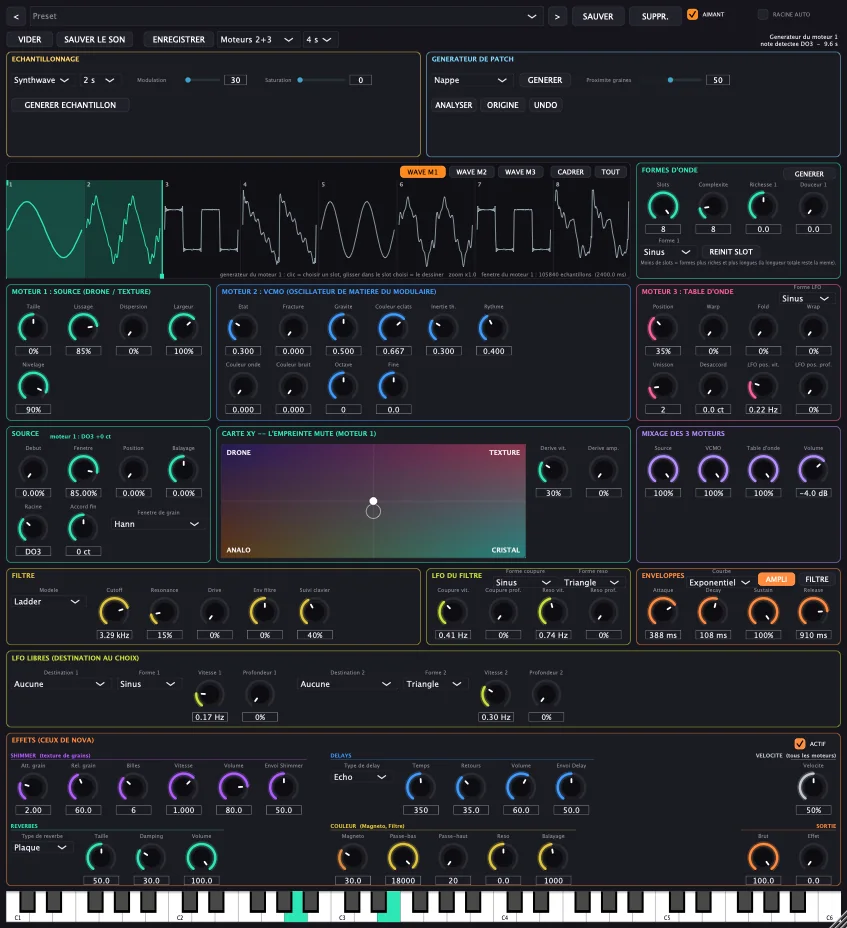Open the Hann grain window dropdown
This screenshot has width=847, height=928.
tap(157, 524)
